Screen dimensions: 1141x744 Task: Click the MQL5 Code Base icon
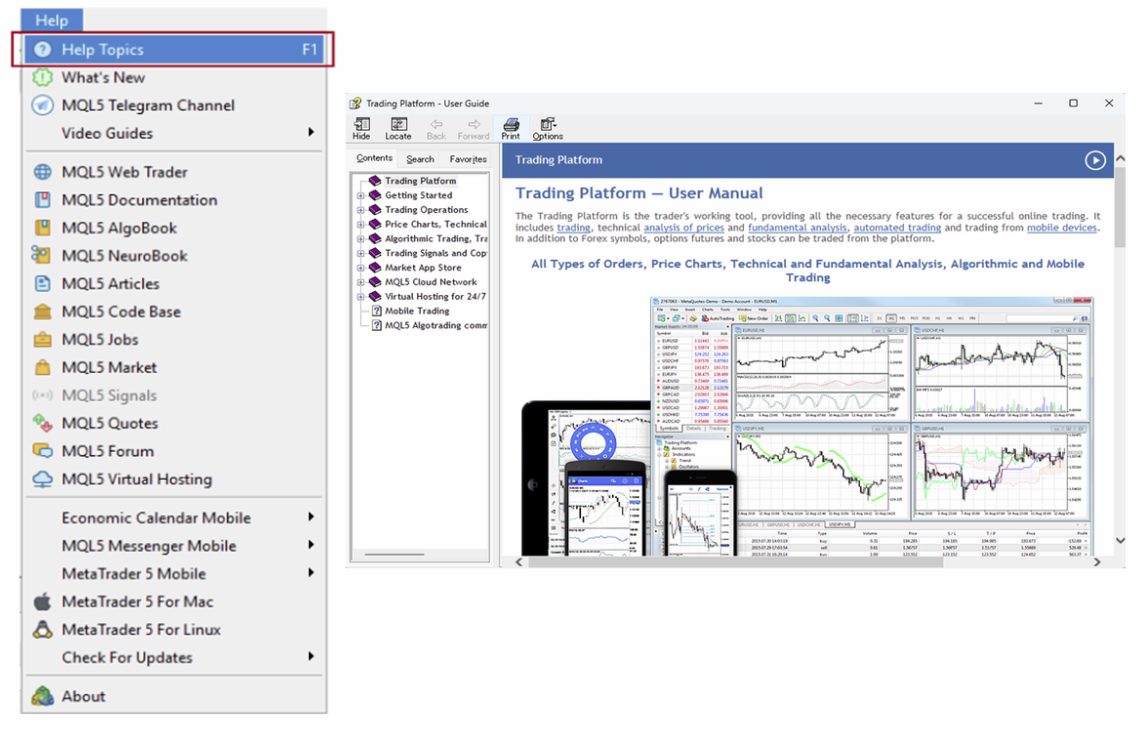[42, 311]
